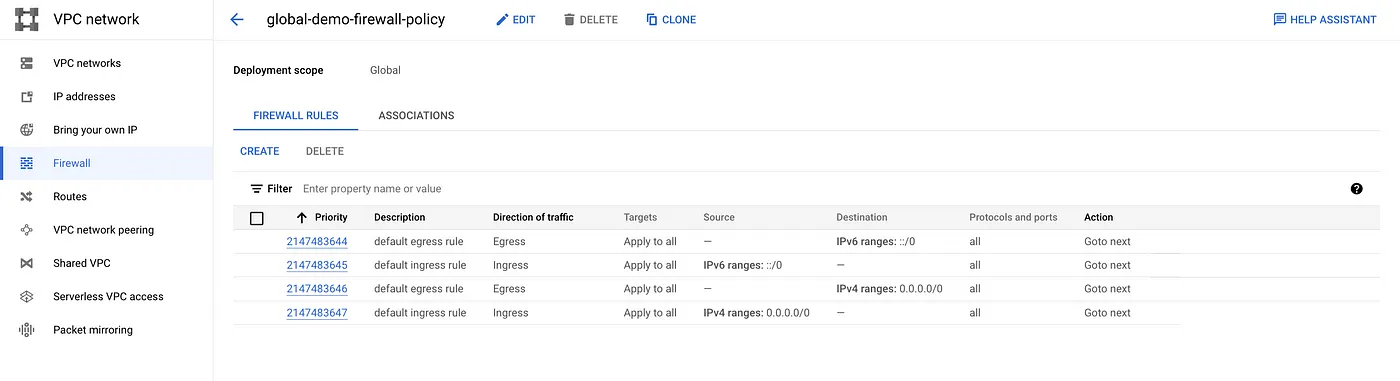Image resolution: width=1400 pixels, height=381 pixels.
Task: Click the Routes sidebar icon
Action: click(27, 197)
